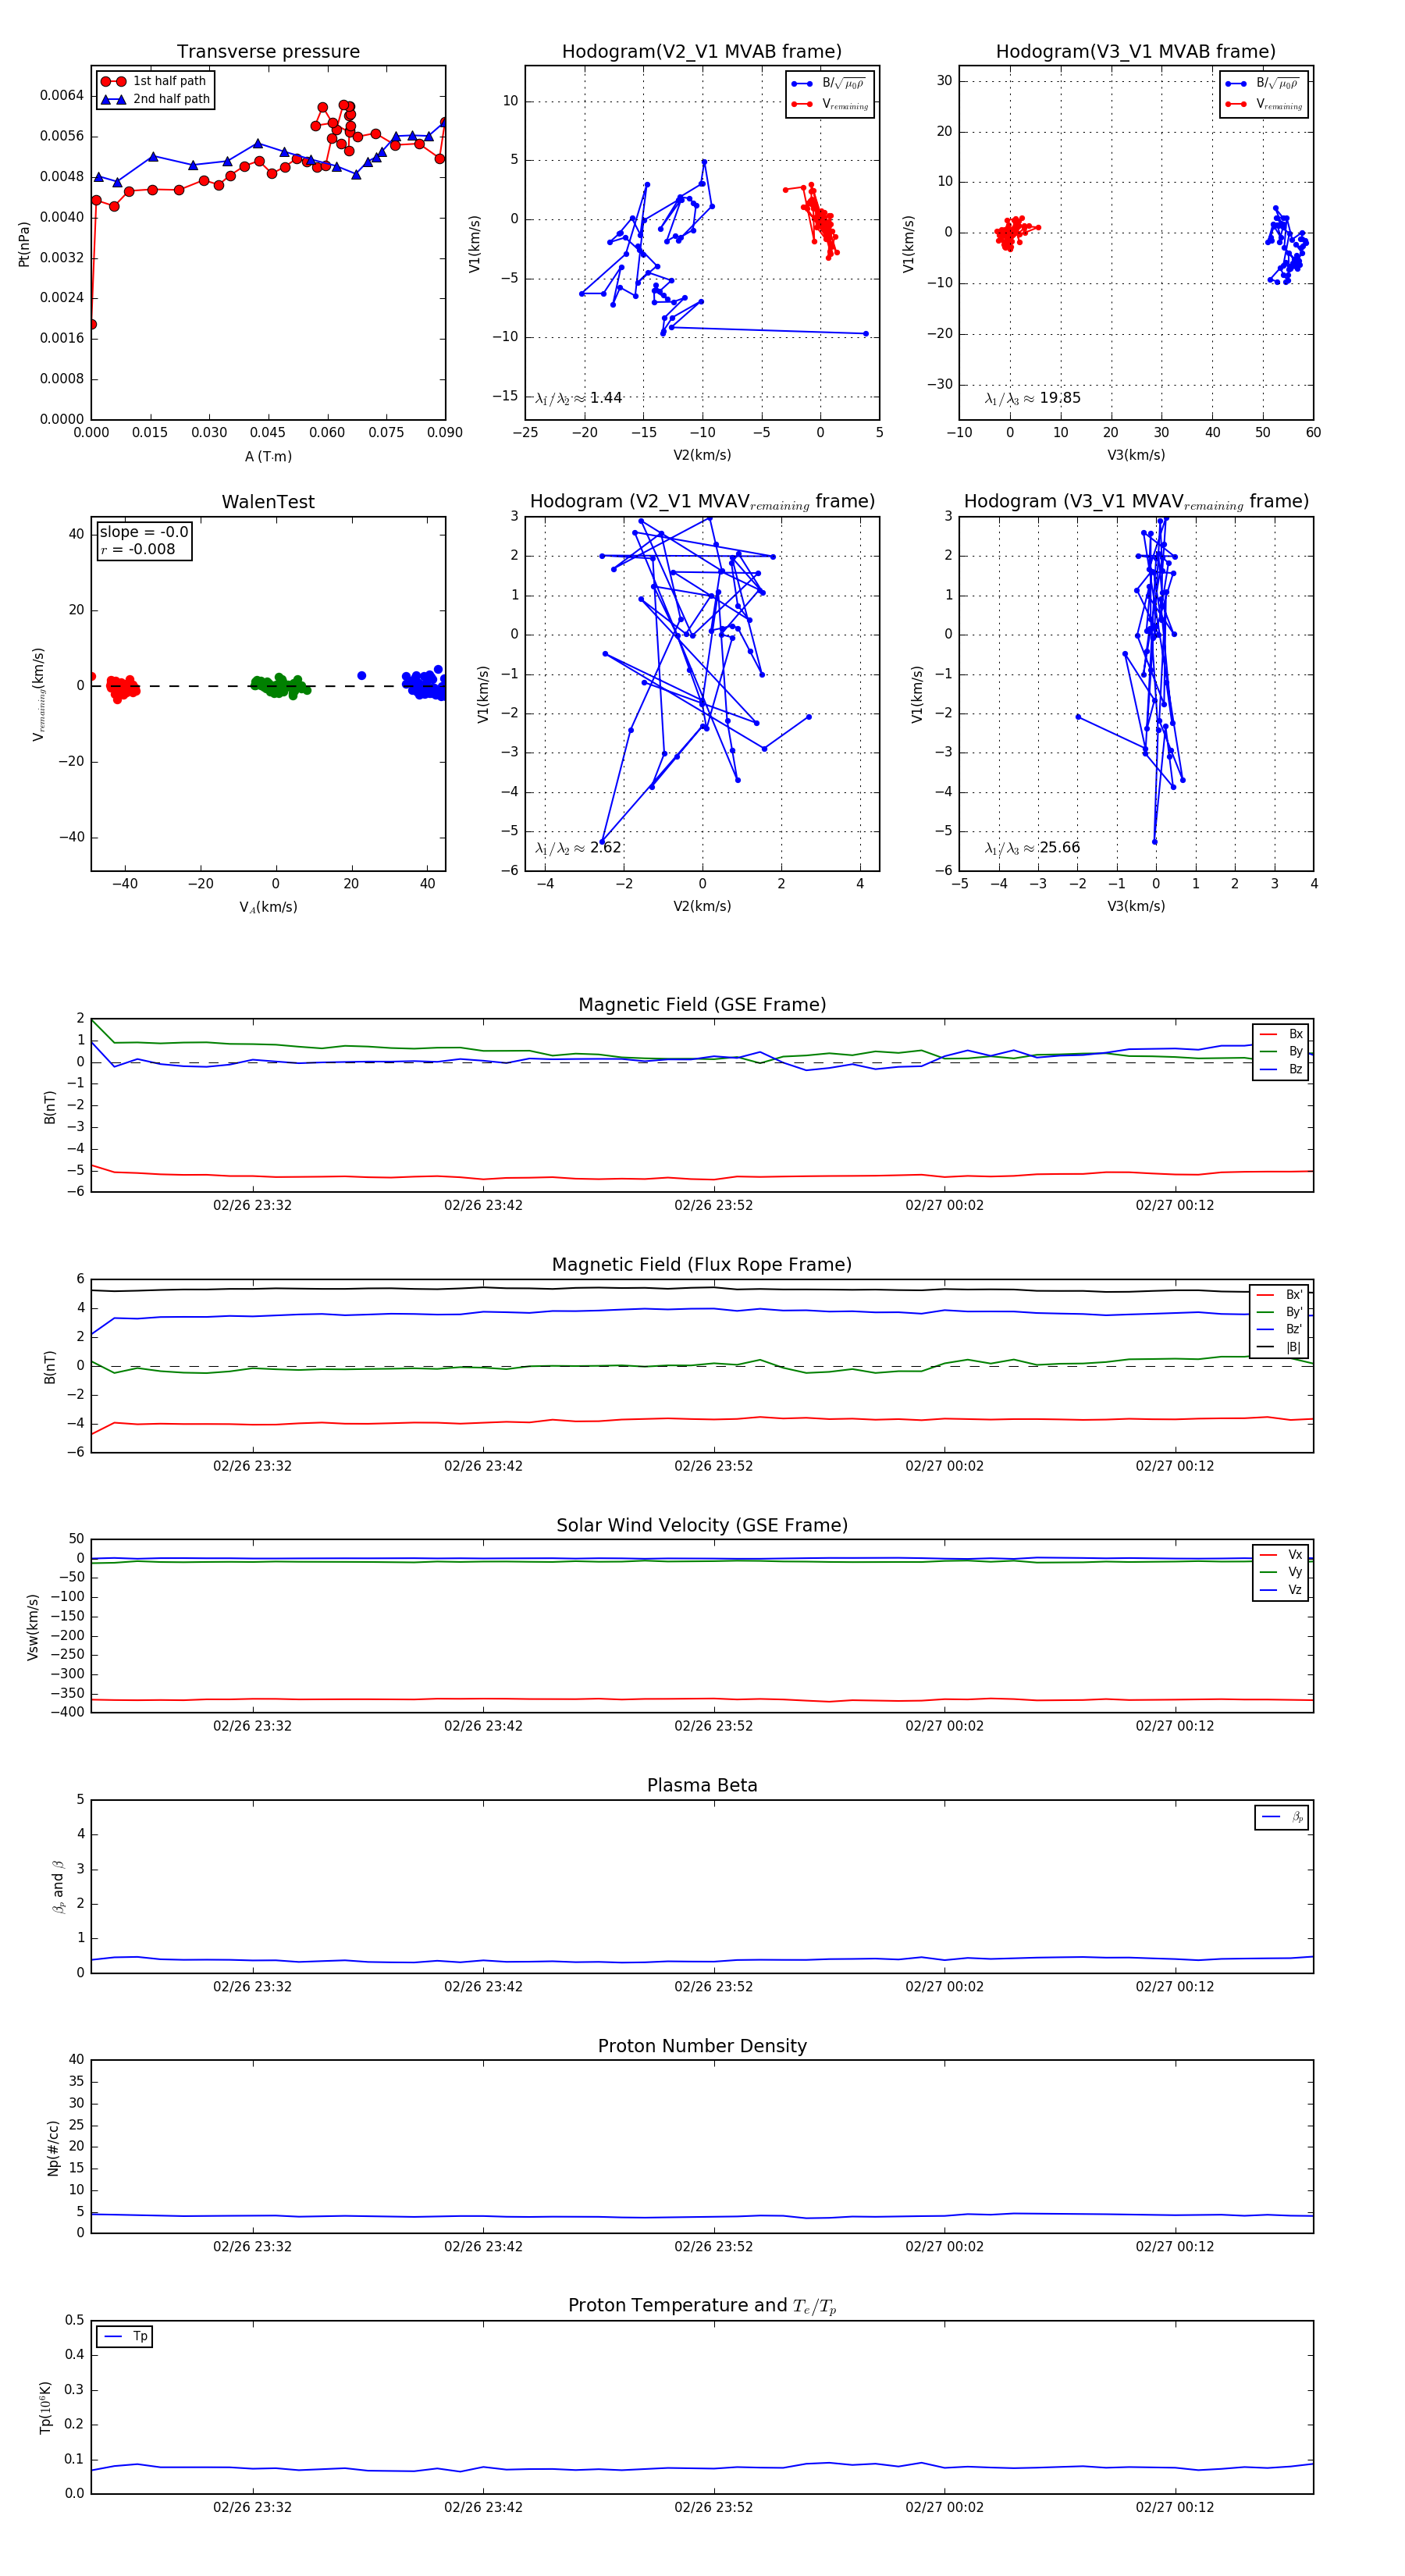Viewport: 1405px width, 2576px height.
Task: Click the 'Magnetic Field (Flux Rope Frame)' title
Action: click(702, 1265)
